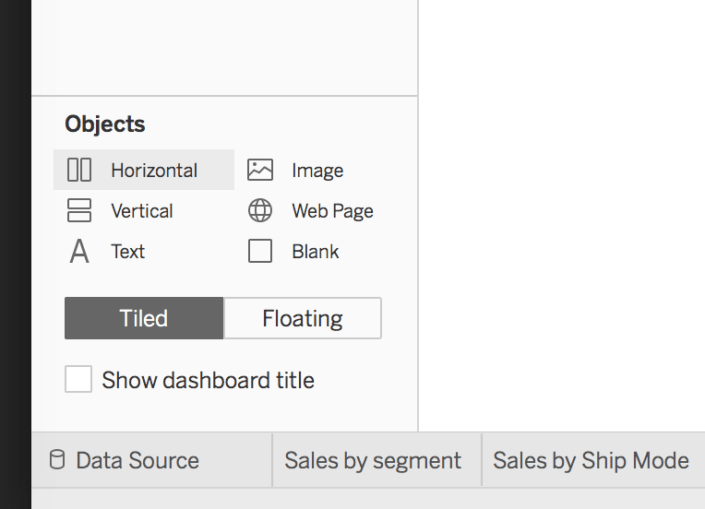Select the Text object 'A' icon

pos(79,252)
